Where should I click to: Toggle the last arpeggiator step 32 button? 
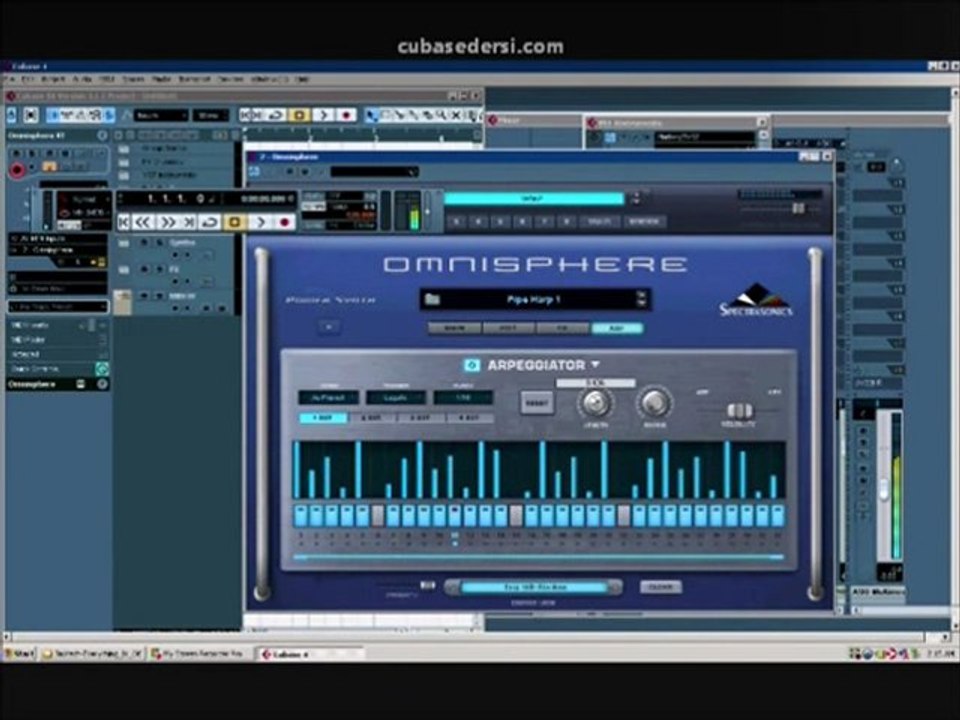coord(778,516)
